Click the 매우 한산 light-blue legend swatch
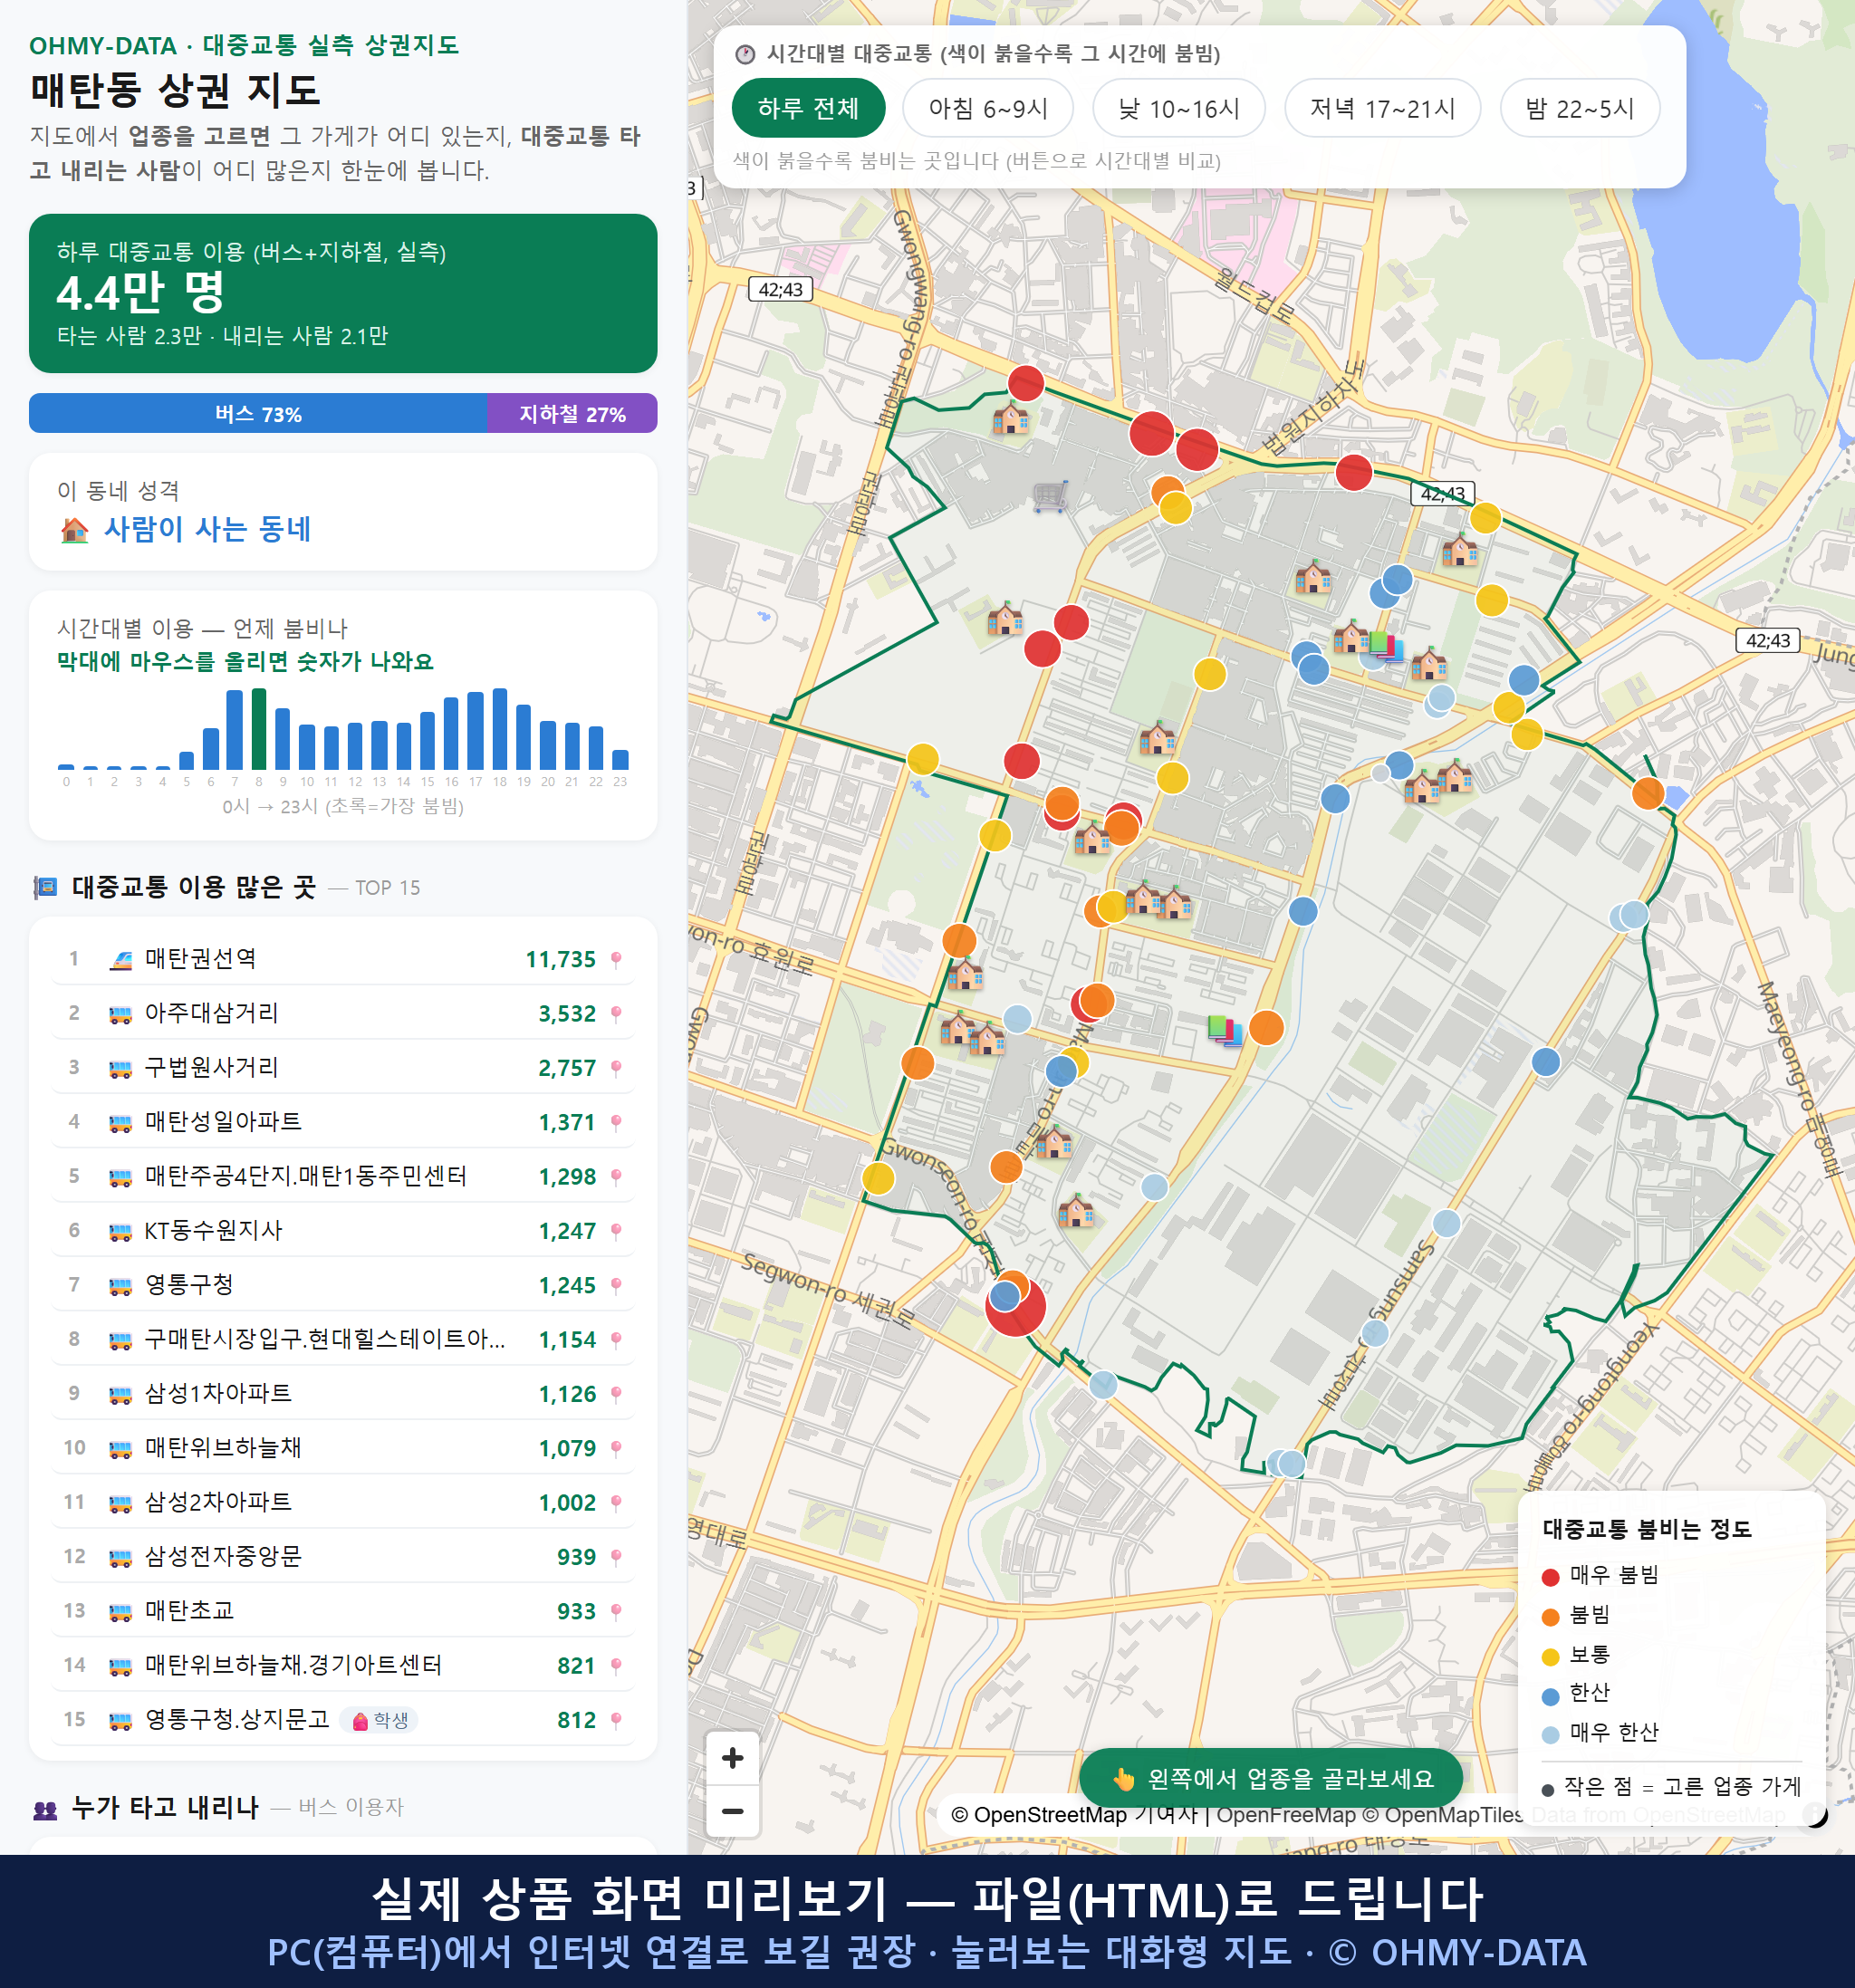Viewport: 1855px width, 1988px height. coord(1550,1735)
